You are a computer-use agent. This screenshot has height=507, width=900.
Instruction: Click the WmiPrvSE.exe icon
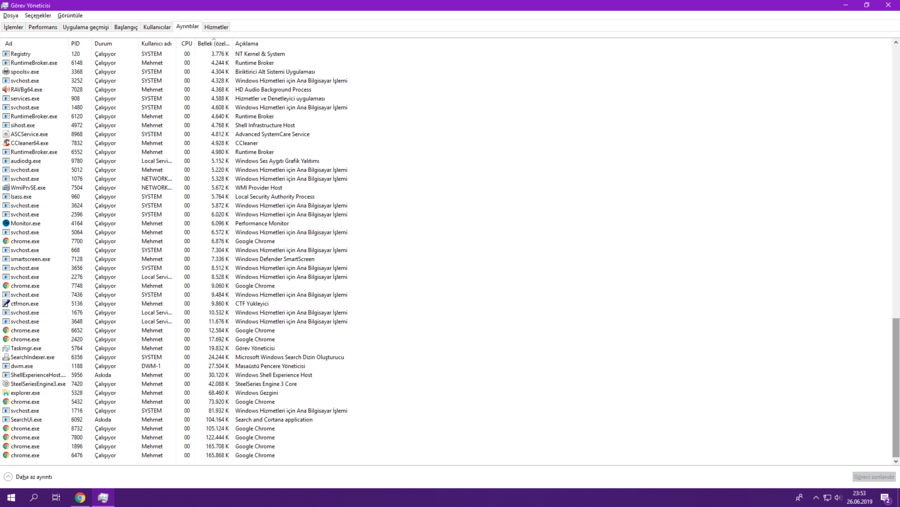pos(6,188)
